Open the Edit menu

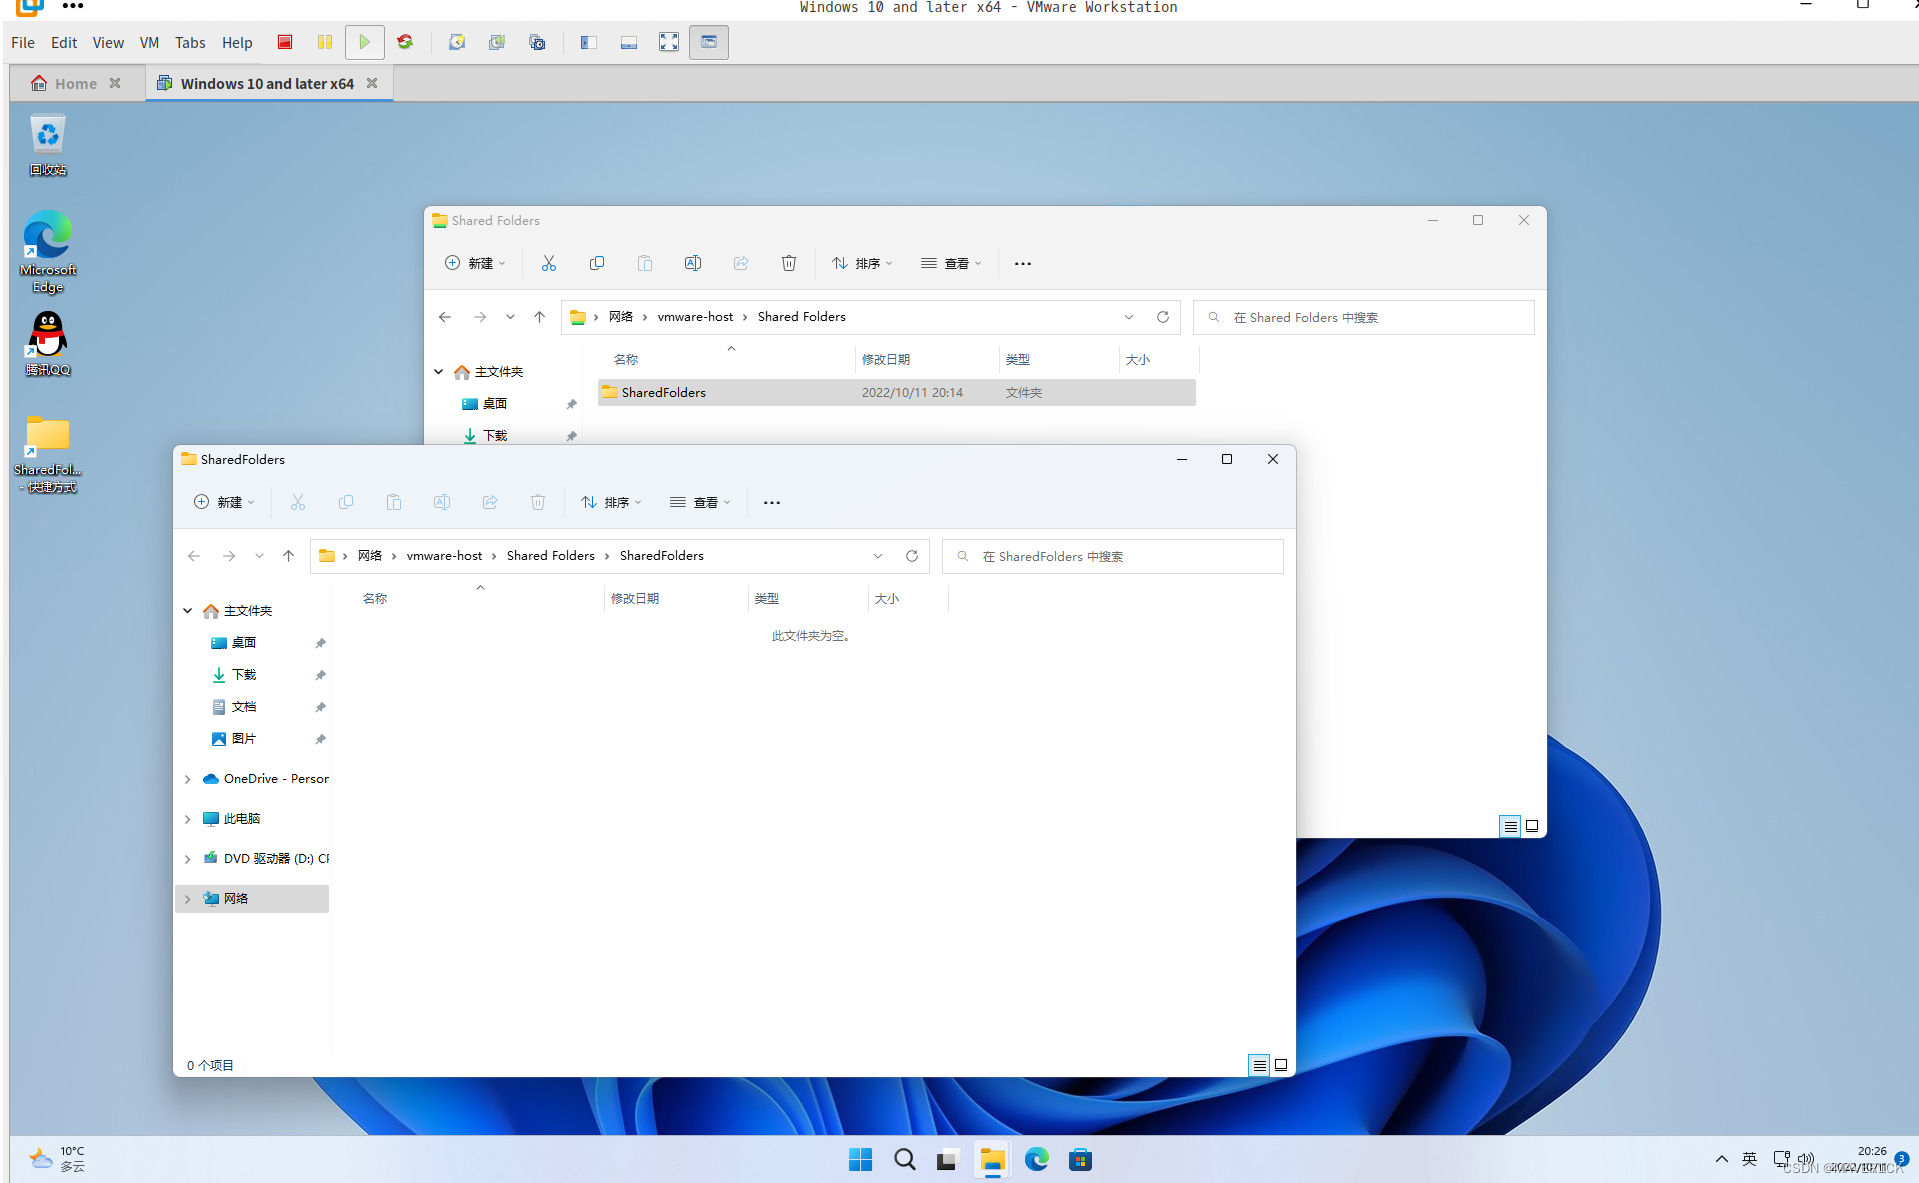[64, 42]
